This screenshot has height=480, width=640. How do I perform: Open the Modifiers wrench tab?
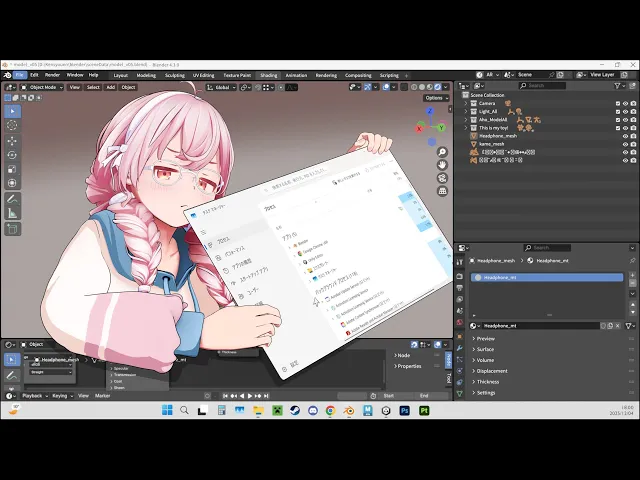(x=460, y=348)
